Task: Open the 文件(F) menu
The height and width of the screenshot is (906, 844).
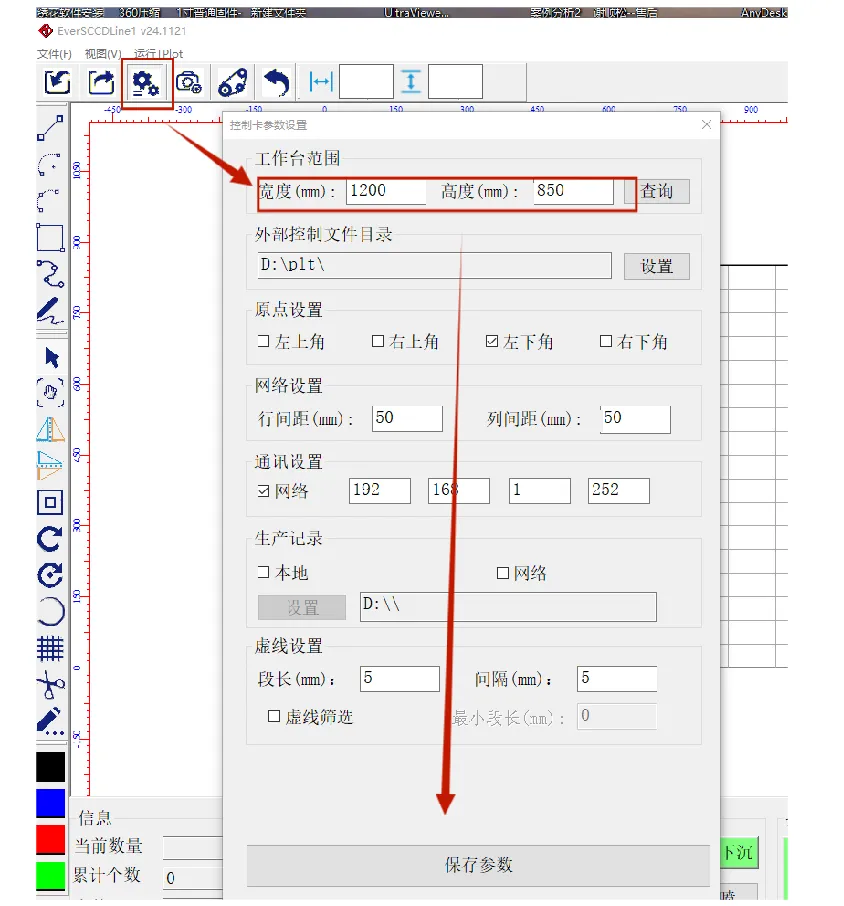Action: coord(54,54)
